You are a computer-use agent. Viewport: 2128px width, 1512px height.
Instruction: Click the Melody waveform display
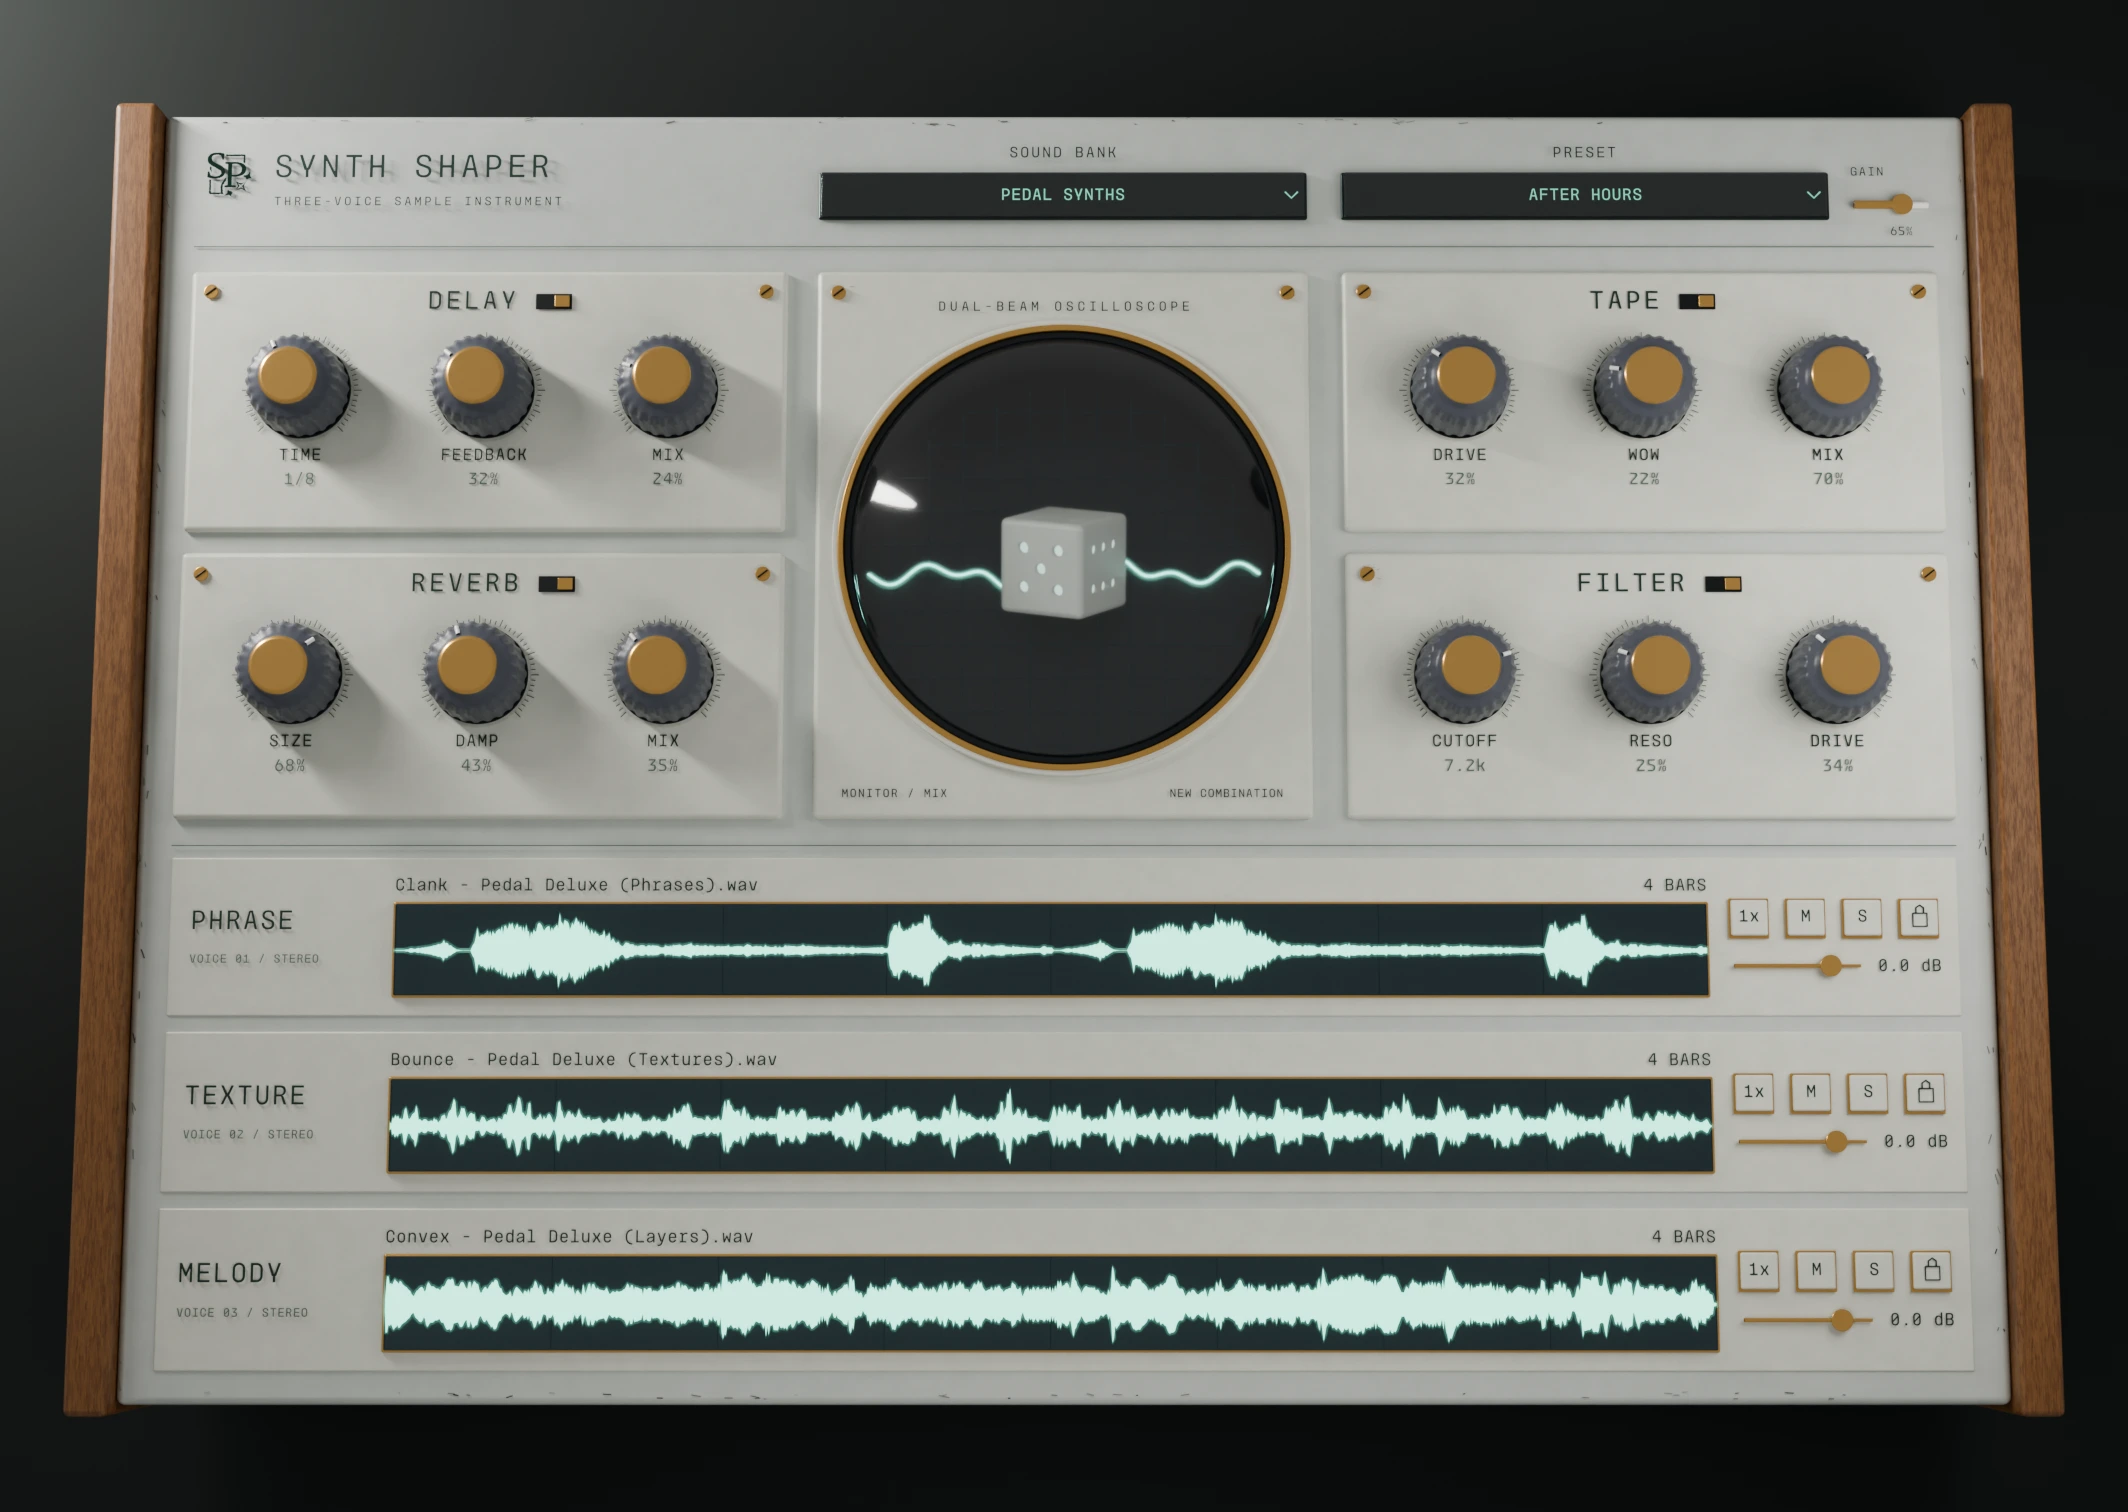click(x=1051, y=1304)
